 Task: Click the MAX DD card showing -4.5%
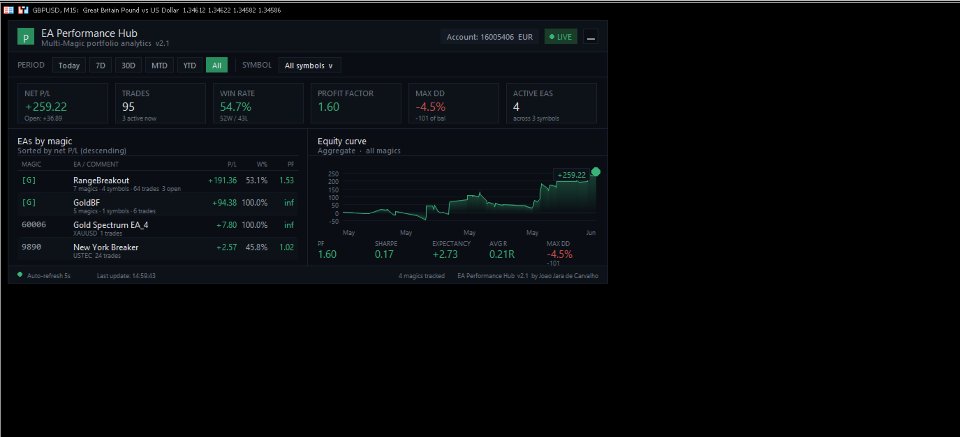pyautogui.click(x=454, y=104)
